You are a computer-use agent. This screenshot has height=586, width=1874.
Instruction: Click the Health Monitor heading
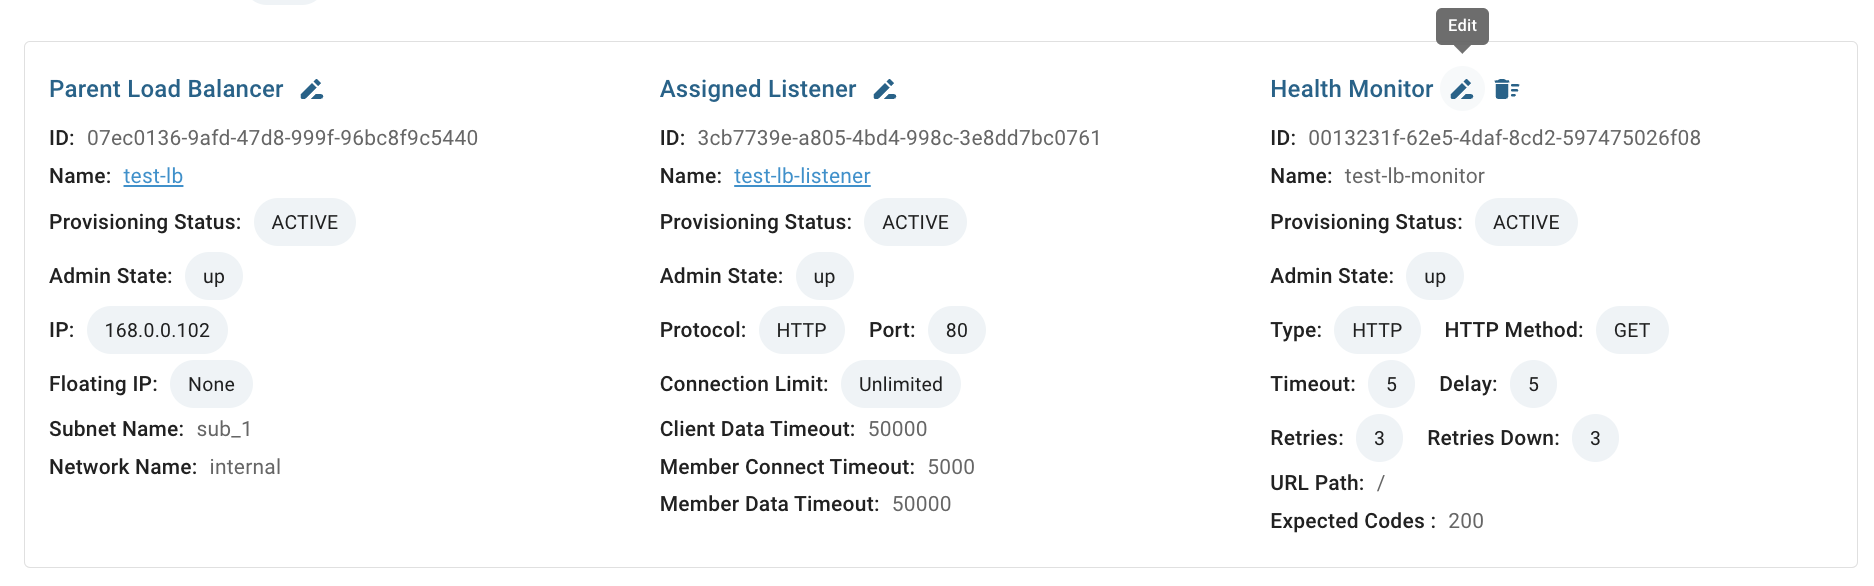1351,89
